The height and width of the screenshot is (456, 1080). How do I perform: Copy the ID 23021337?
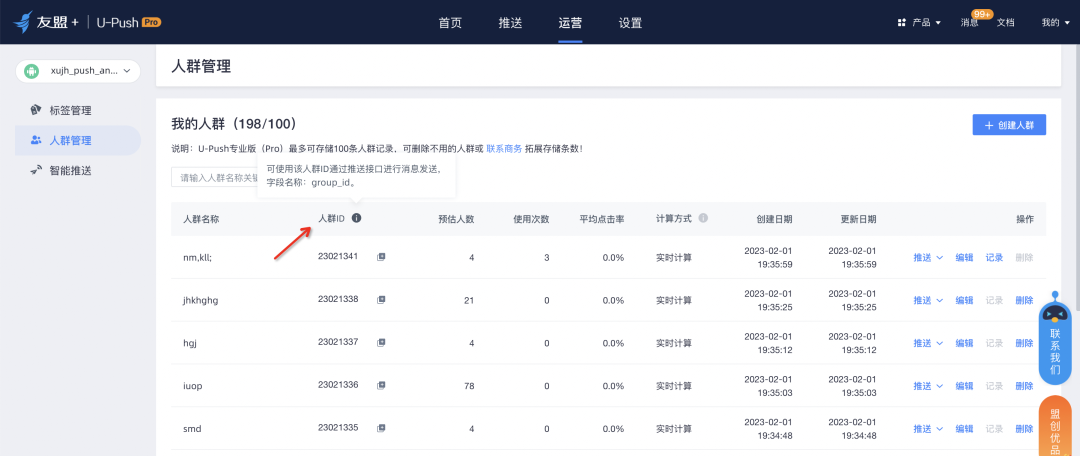pyautogui.click(x=381, y=342)
